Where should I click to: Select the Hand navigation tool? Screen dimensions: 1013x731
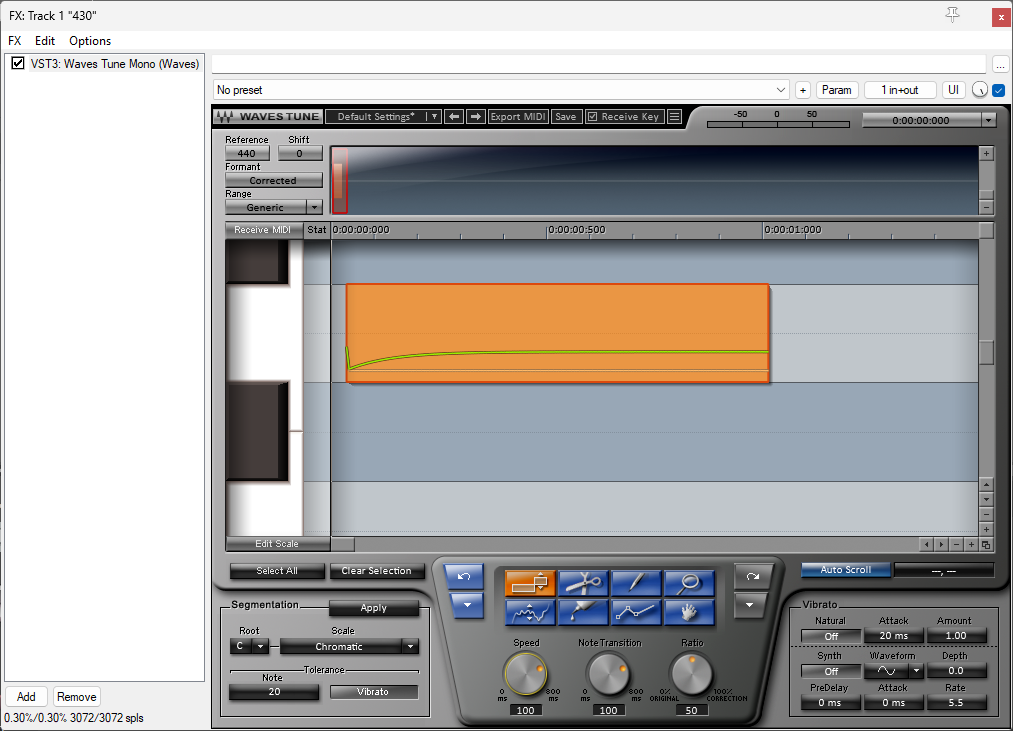pos(689,612)
